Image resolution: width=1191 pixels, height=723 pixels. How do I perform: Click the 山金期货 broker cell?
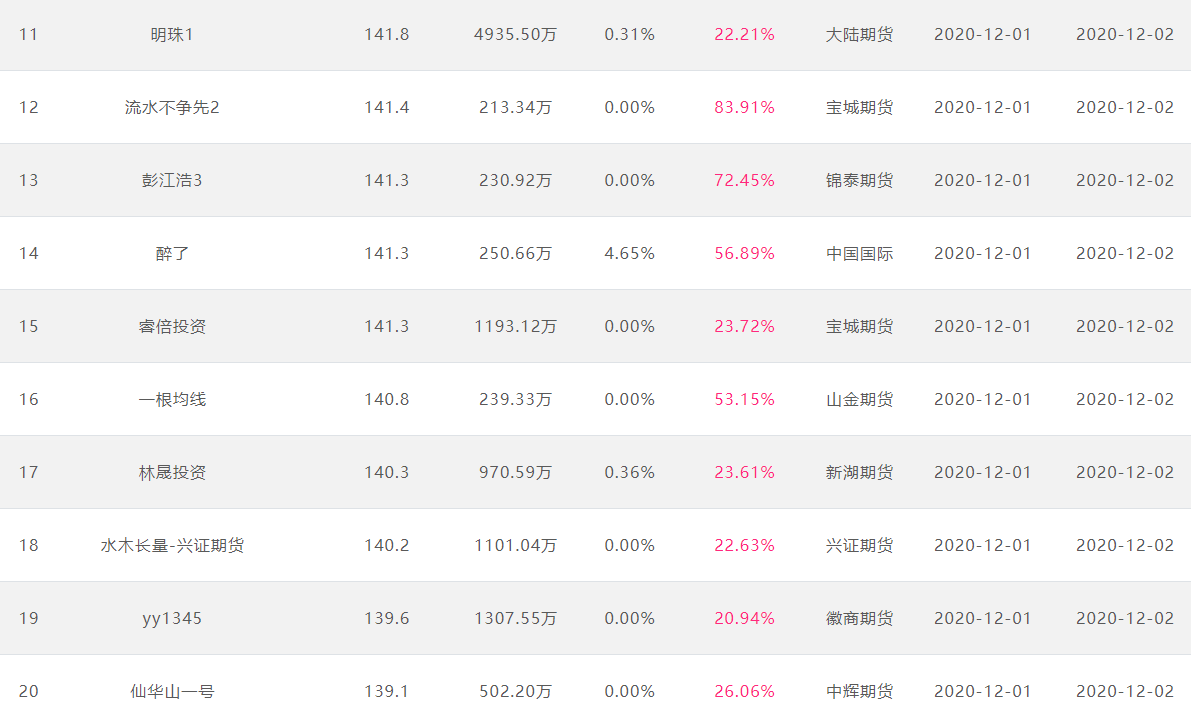[859, 399]
